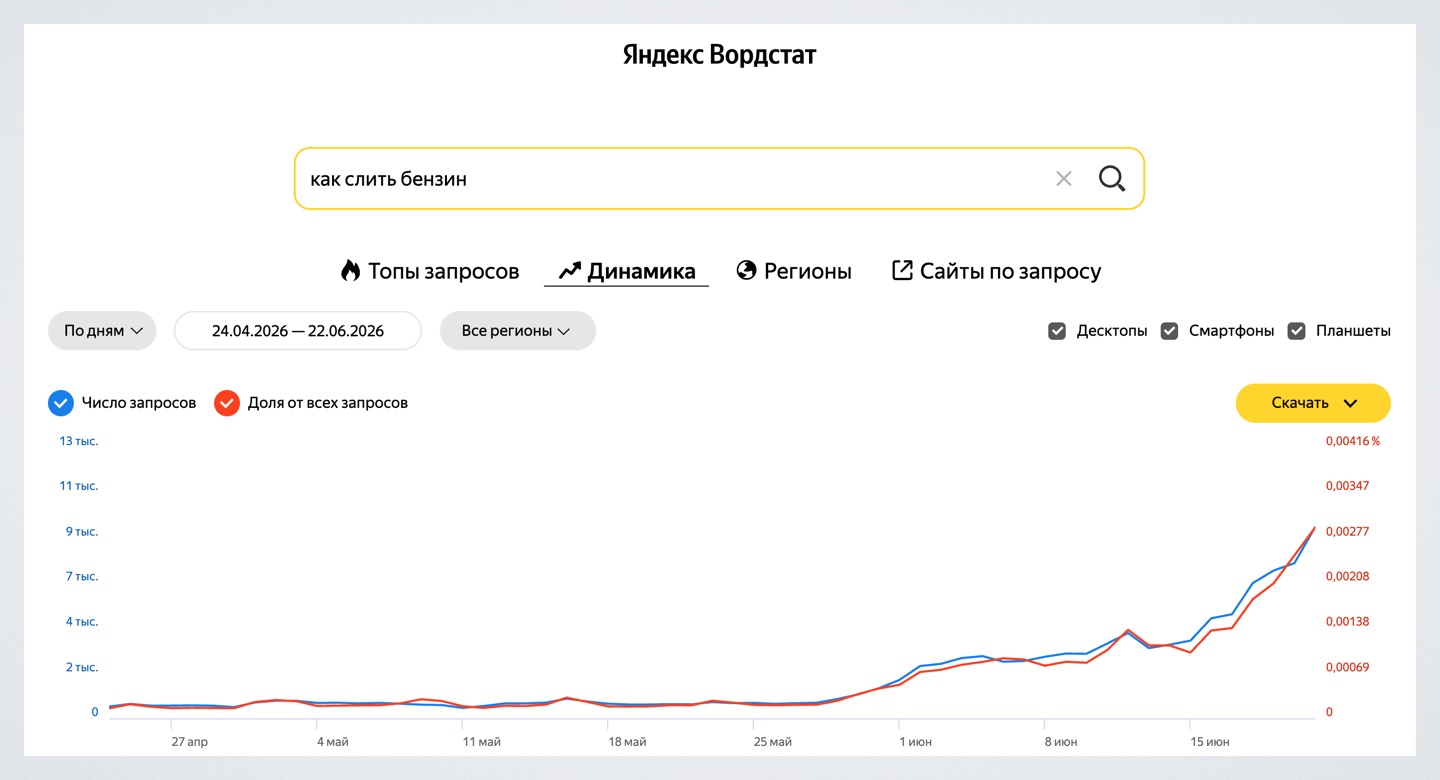Expand the Скачать download menu
The height and width of the screenshot is (780, 1440).
tap(1313, 403)
